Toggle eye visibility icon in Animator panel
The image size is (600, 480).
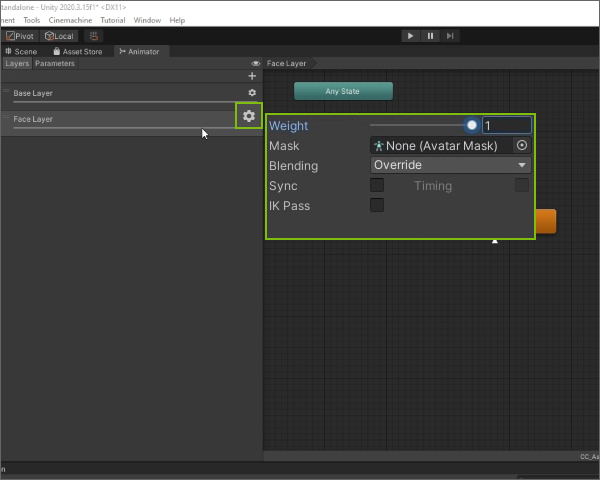[256, 63]
